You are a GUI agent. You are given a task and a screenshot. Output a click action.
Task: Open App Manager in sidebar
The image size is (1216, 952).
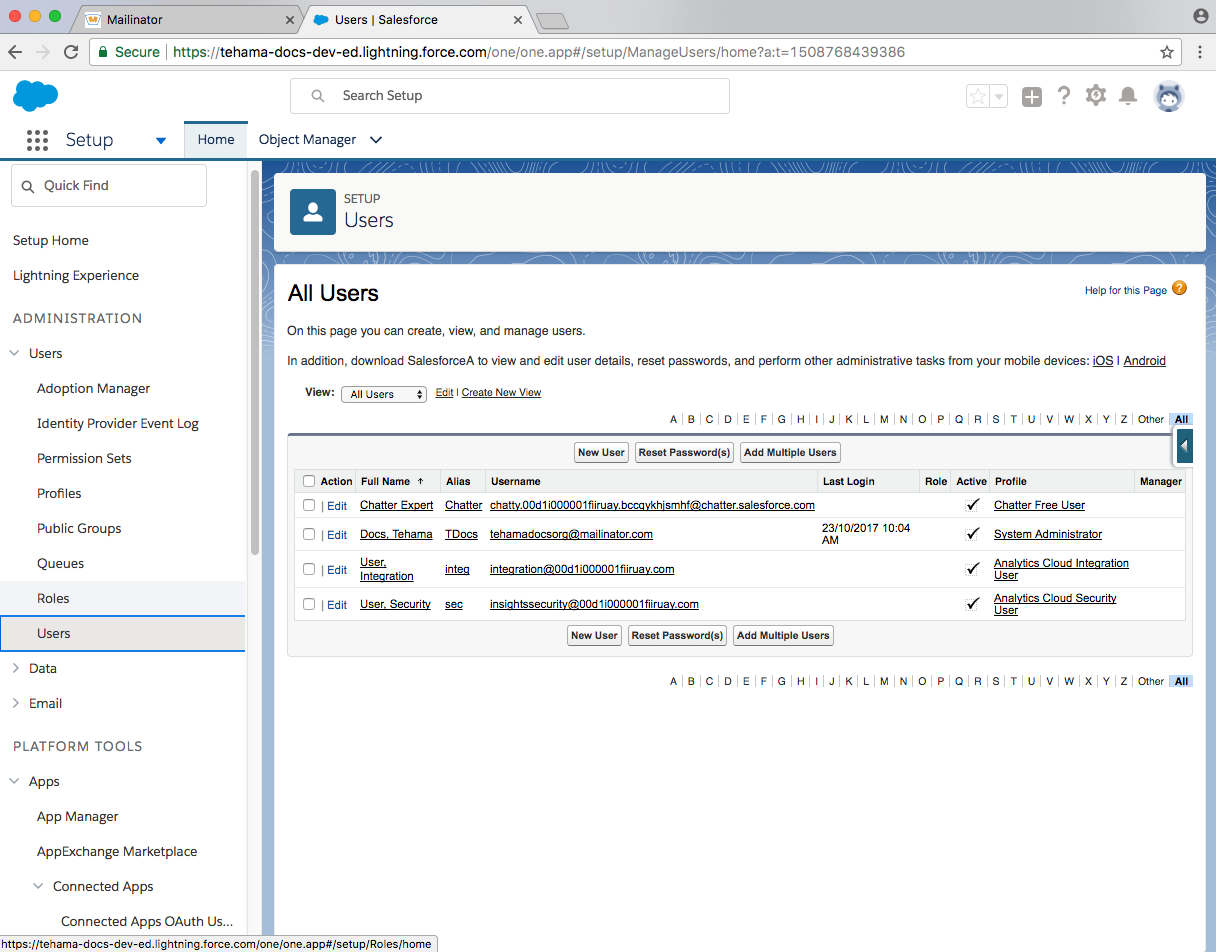(x=77, y=816)
